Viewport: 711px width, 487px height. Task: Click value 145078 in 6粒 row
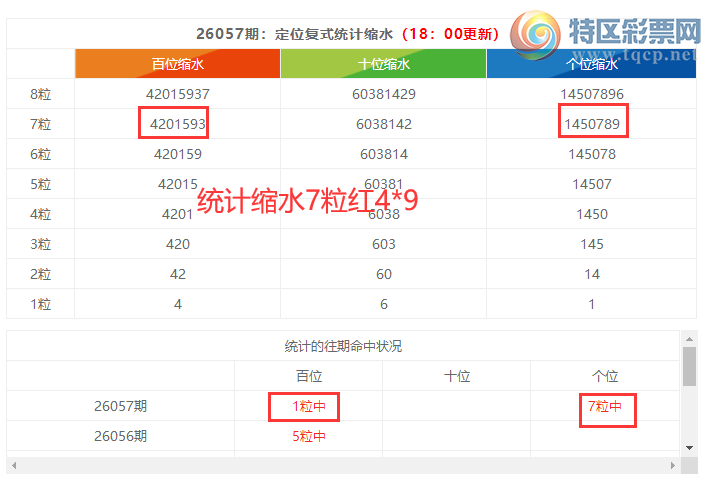tap(592, 154)
